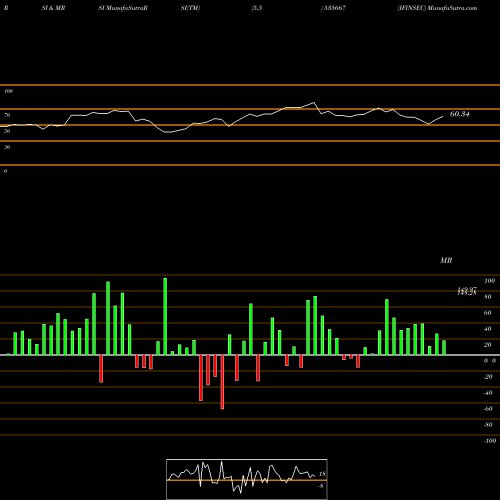Image resolution: width=500 pixels, height=500 pixels.
Task: Click the RSI value 60.34 label
Action: click(x=459, y=114)
